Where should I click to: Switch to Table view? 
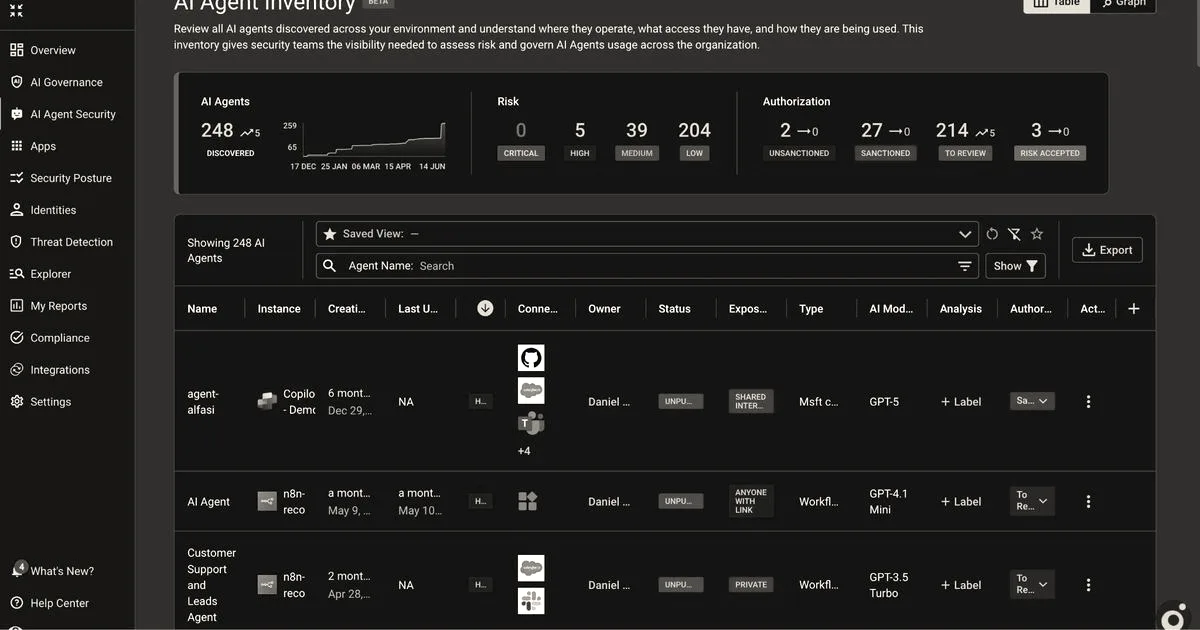tap(1057, 4)
